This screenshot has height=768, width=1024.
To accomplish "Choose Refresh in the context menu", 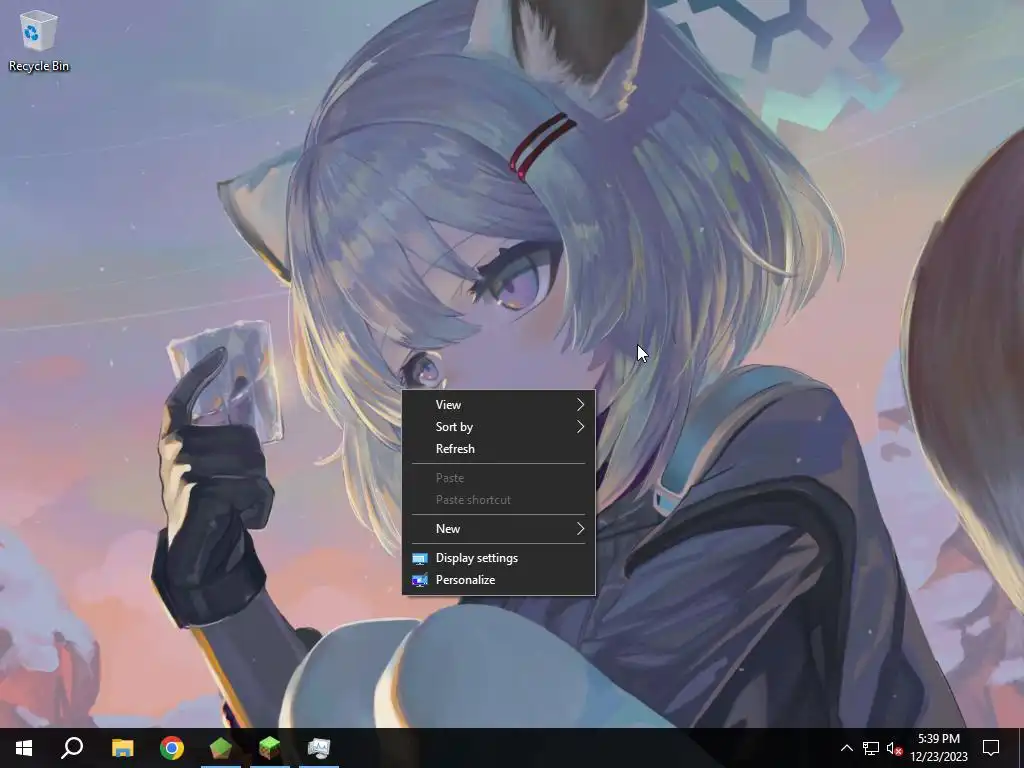I will [x=498, y=449].
